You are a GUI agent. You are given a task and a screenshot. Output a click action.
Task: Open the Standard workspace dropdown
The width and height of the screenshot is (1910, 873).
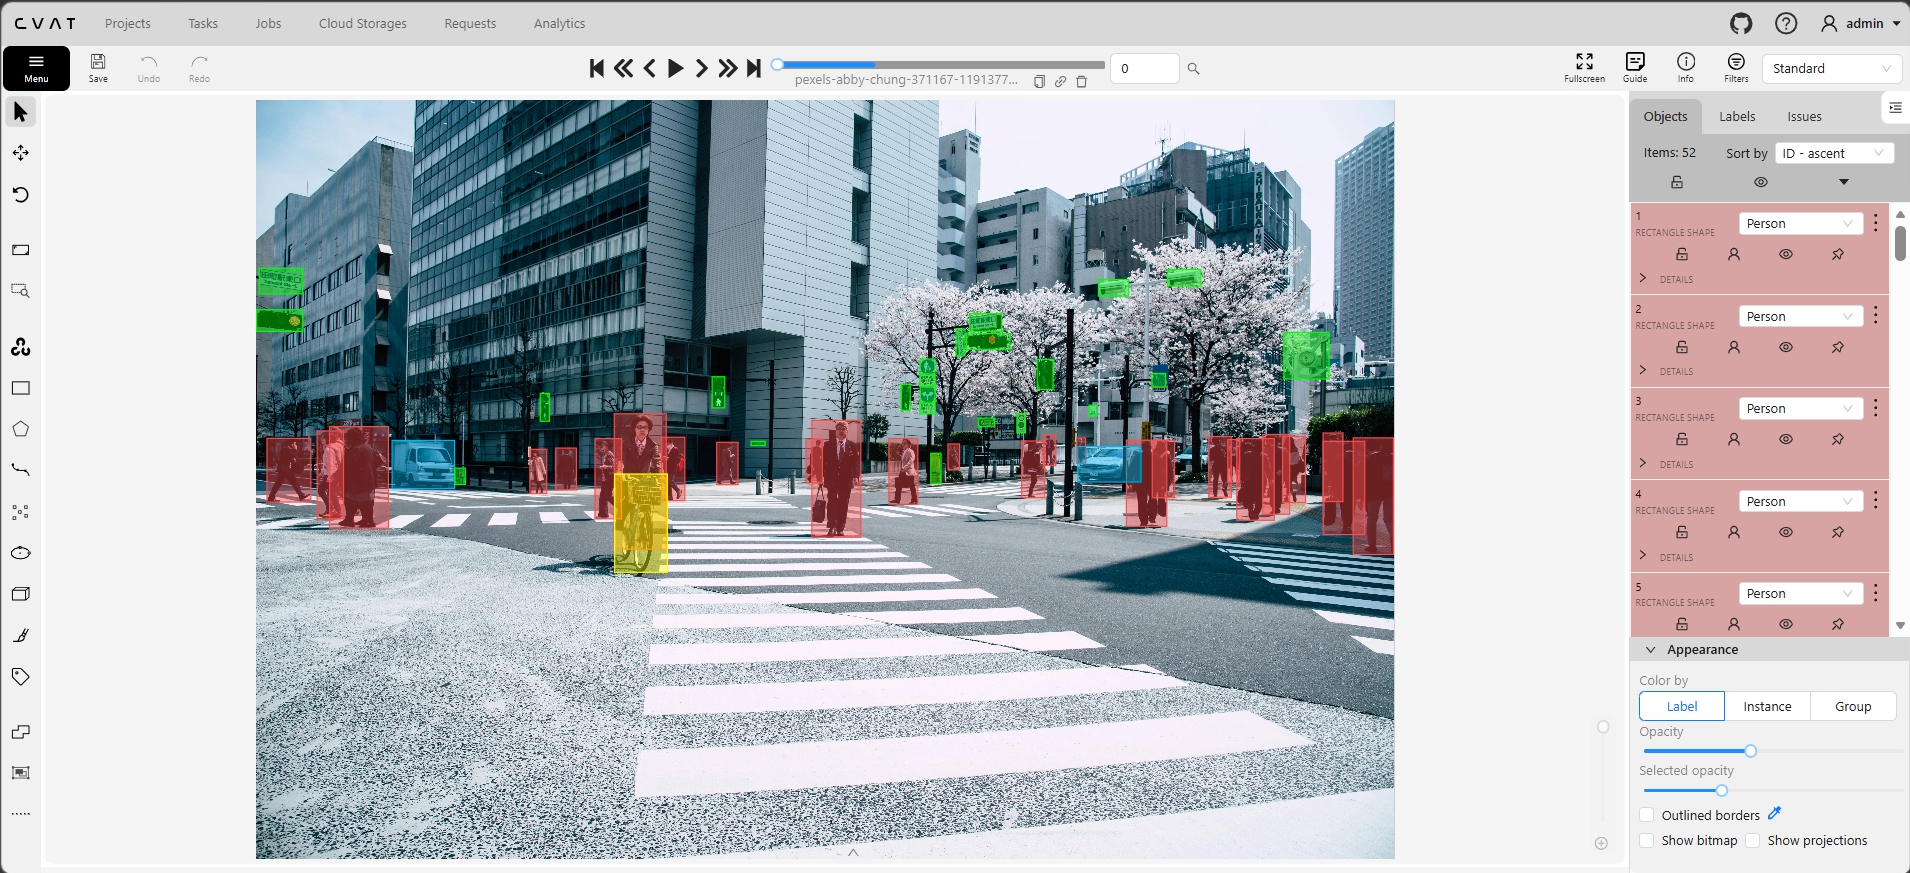1832,68
